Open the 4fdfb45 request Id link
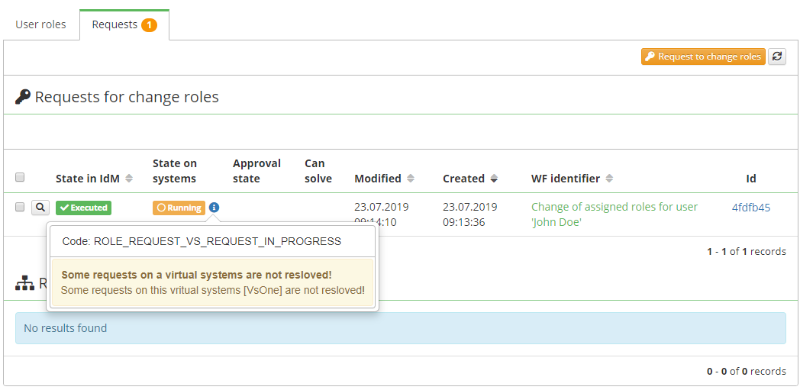Screen dimensions: 800x390 tap(751, 207)
